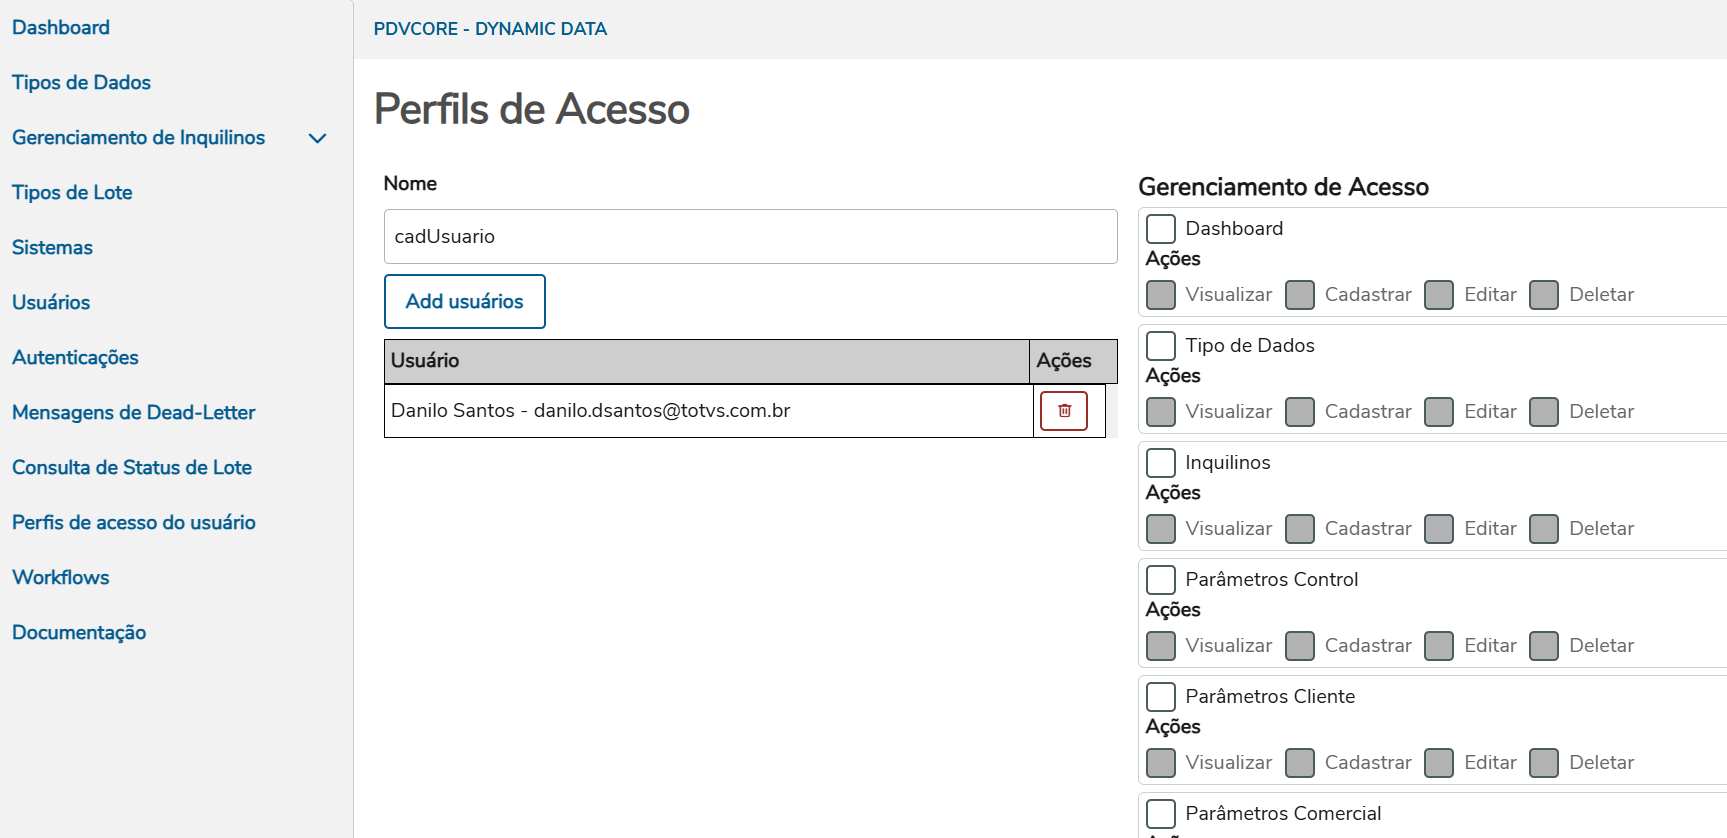Click the red trash delete icon
Viewport: 1727px width, 838px height.
[x=1064, y=411]
